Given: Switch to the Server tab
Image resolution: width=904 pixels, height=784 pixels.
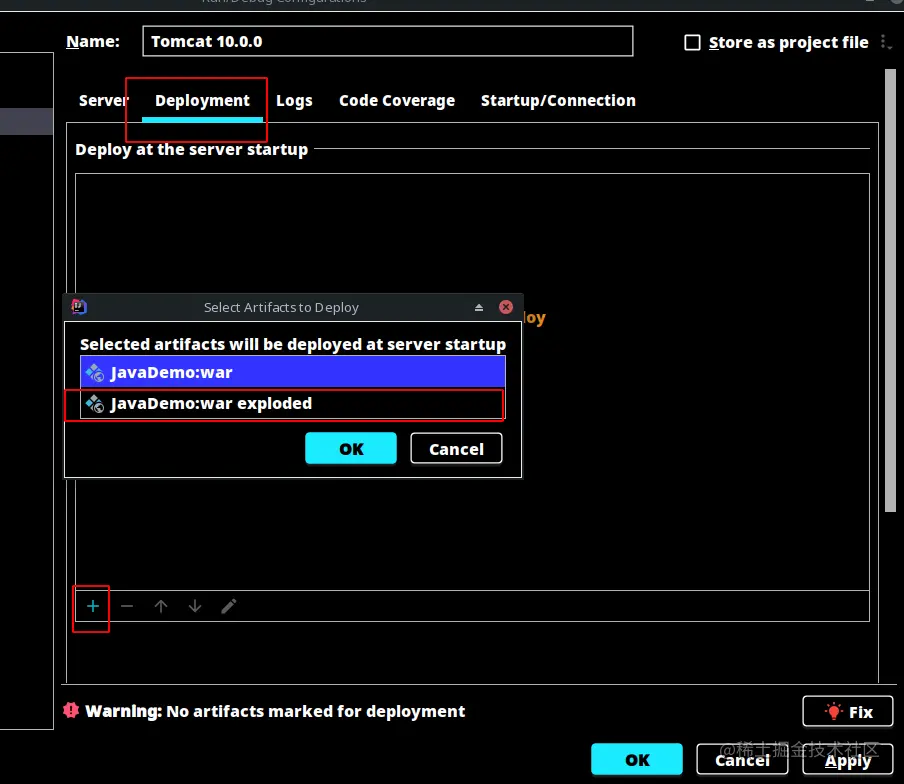Looking at the screenshot, I should point(104,100).
